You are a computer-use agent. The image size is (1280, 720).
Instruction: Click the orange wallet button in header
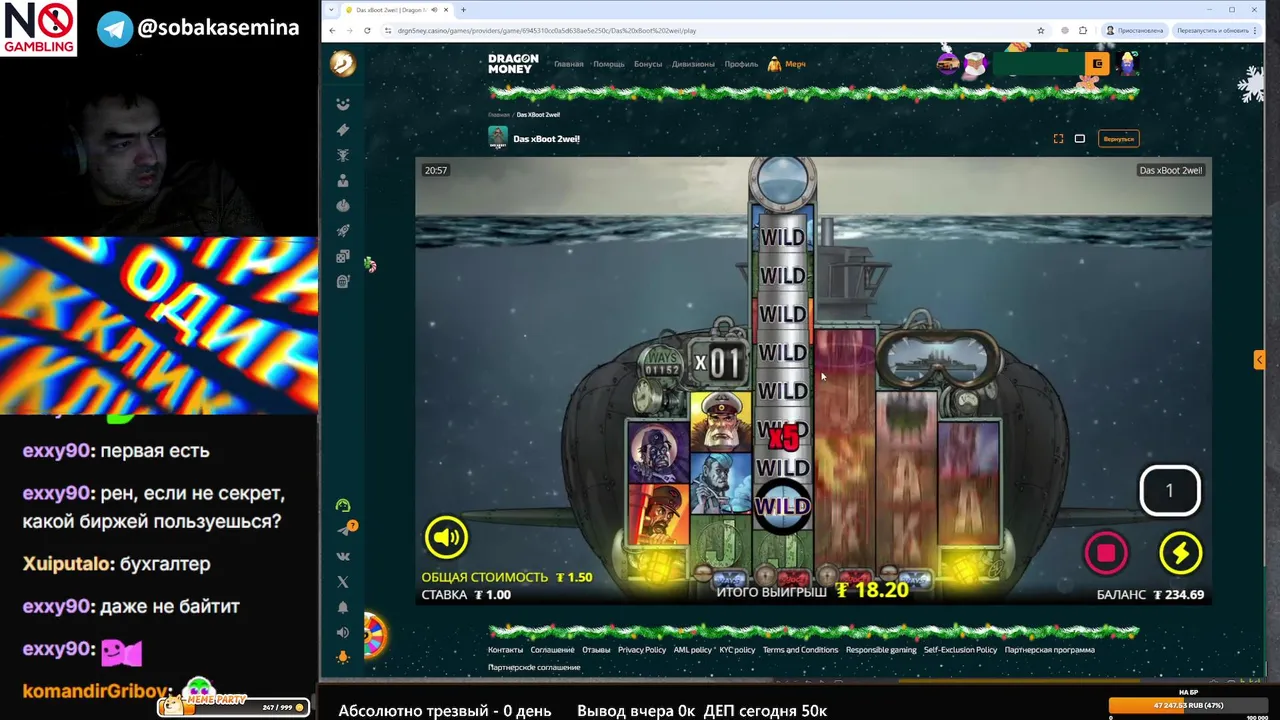click(1097, 64)
